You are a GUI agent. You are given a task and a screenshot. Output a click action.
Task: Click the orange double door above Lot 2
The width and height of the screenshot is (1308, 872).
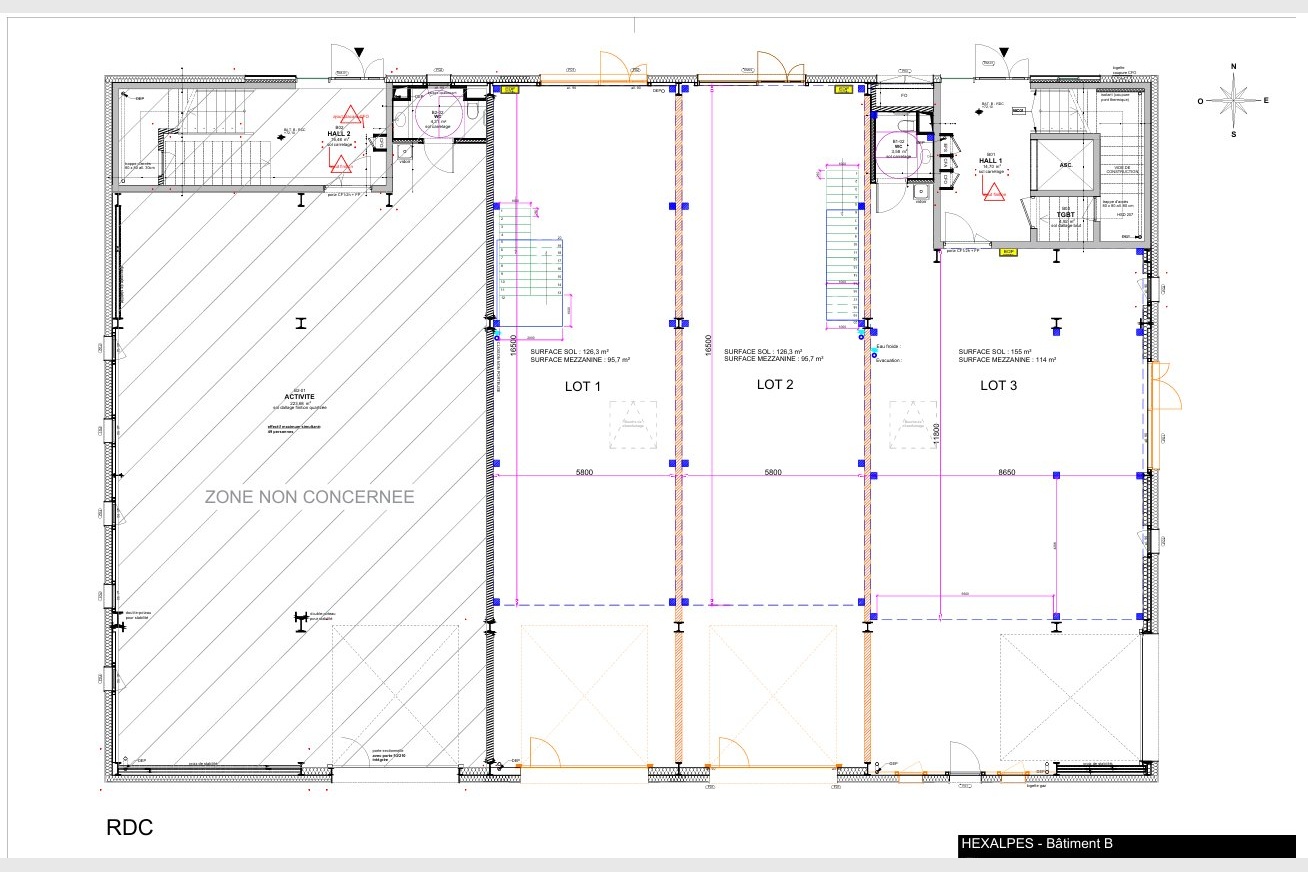click(780, 68)
